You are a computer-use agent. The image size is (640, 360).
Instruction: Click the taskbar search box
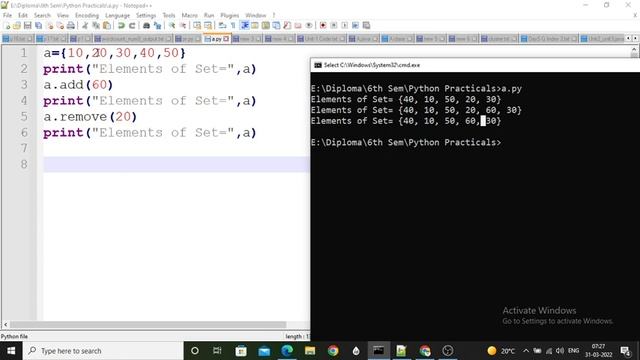(103, 351)
